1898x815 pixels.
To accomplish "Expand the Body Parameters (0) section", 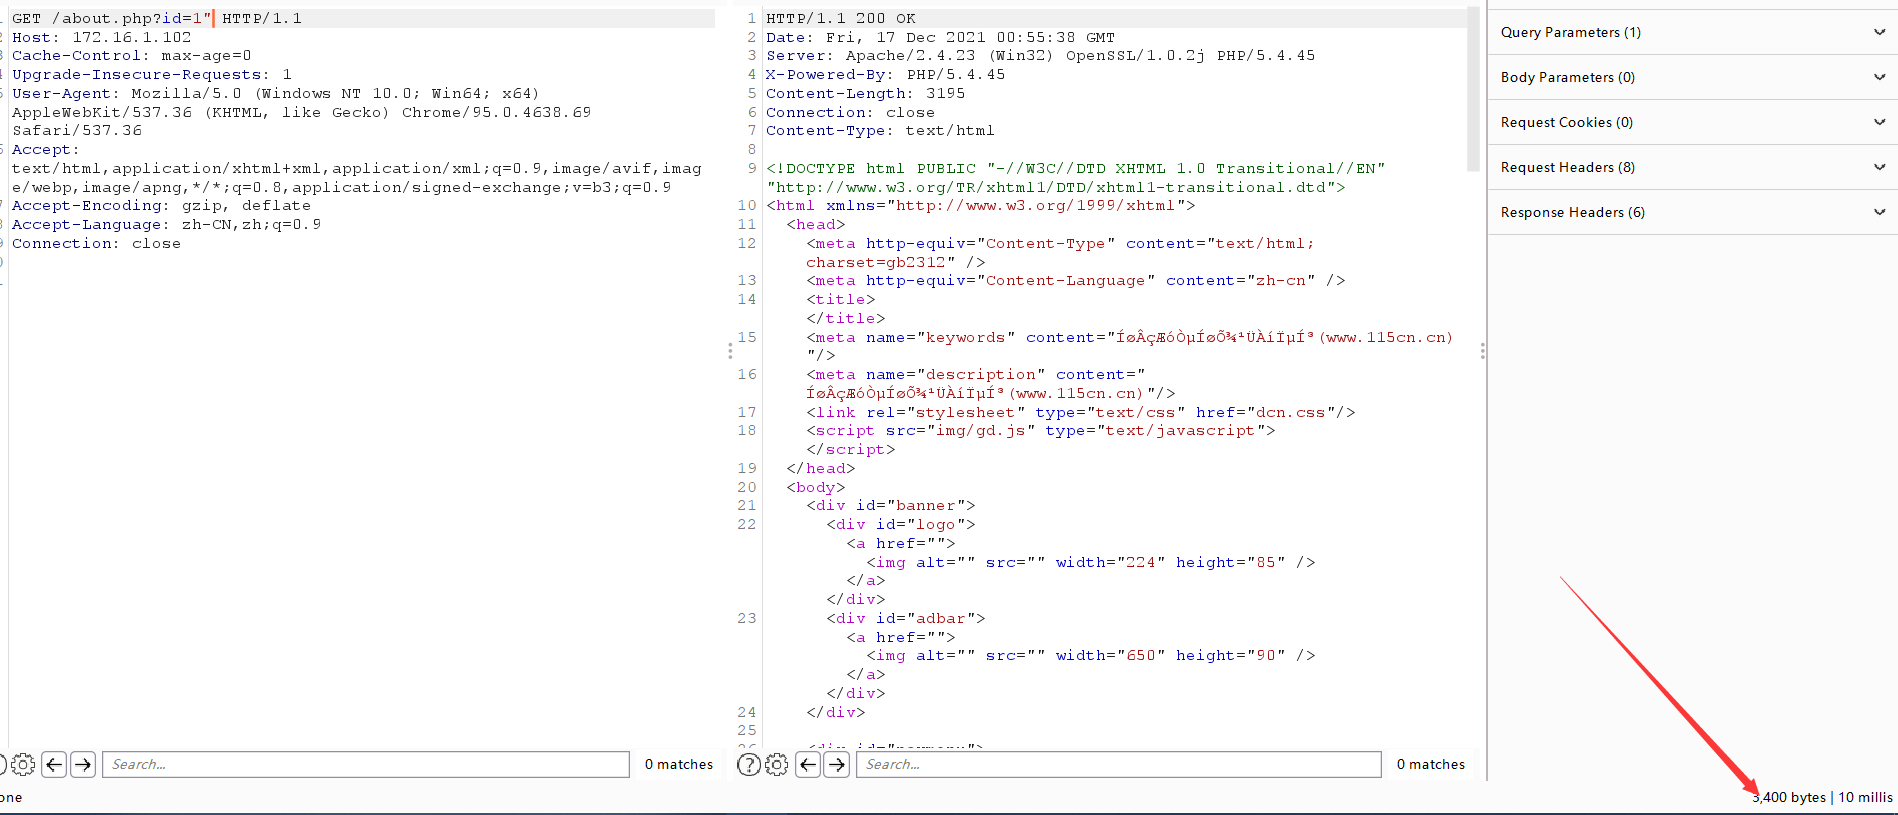I will [x=1692, y=77].
